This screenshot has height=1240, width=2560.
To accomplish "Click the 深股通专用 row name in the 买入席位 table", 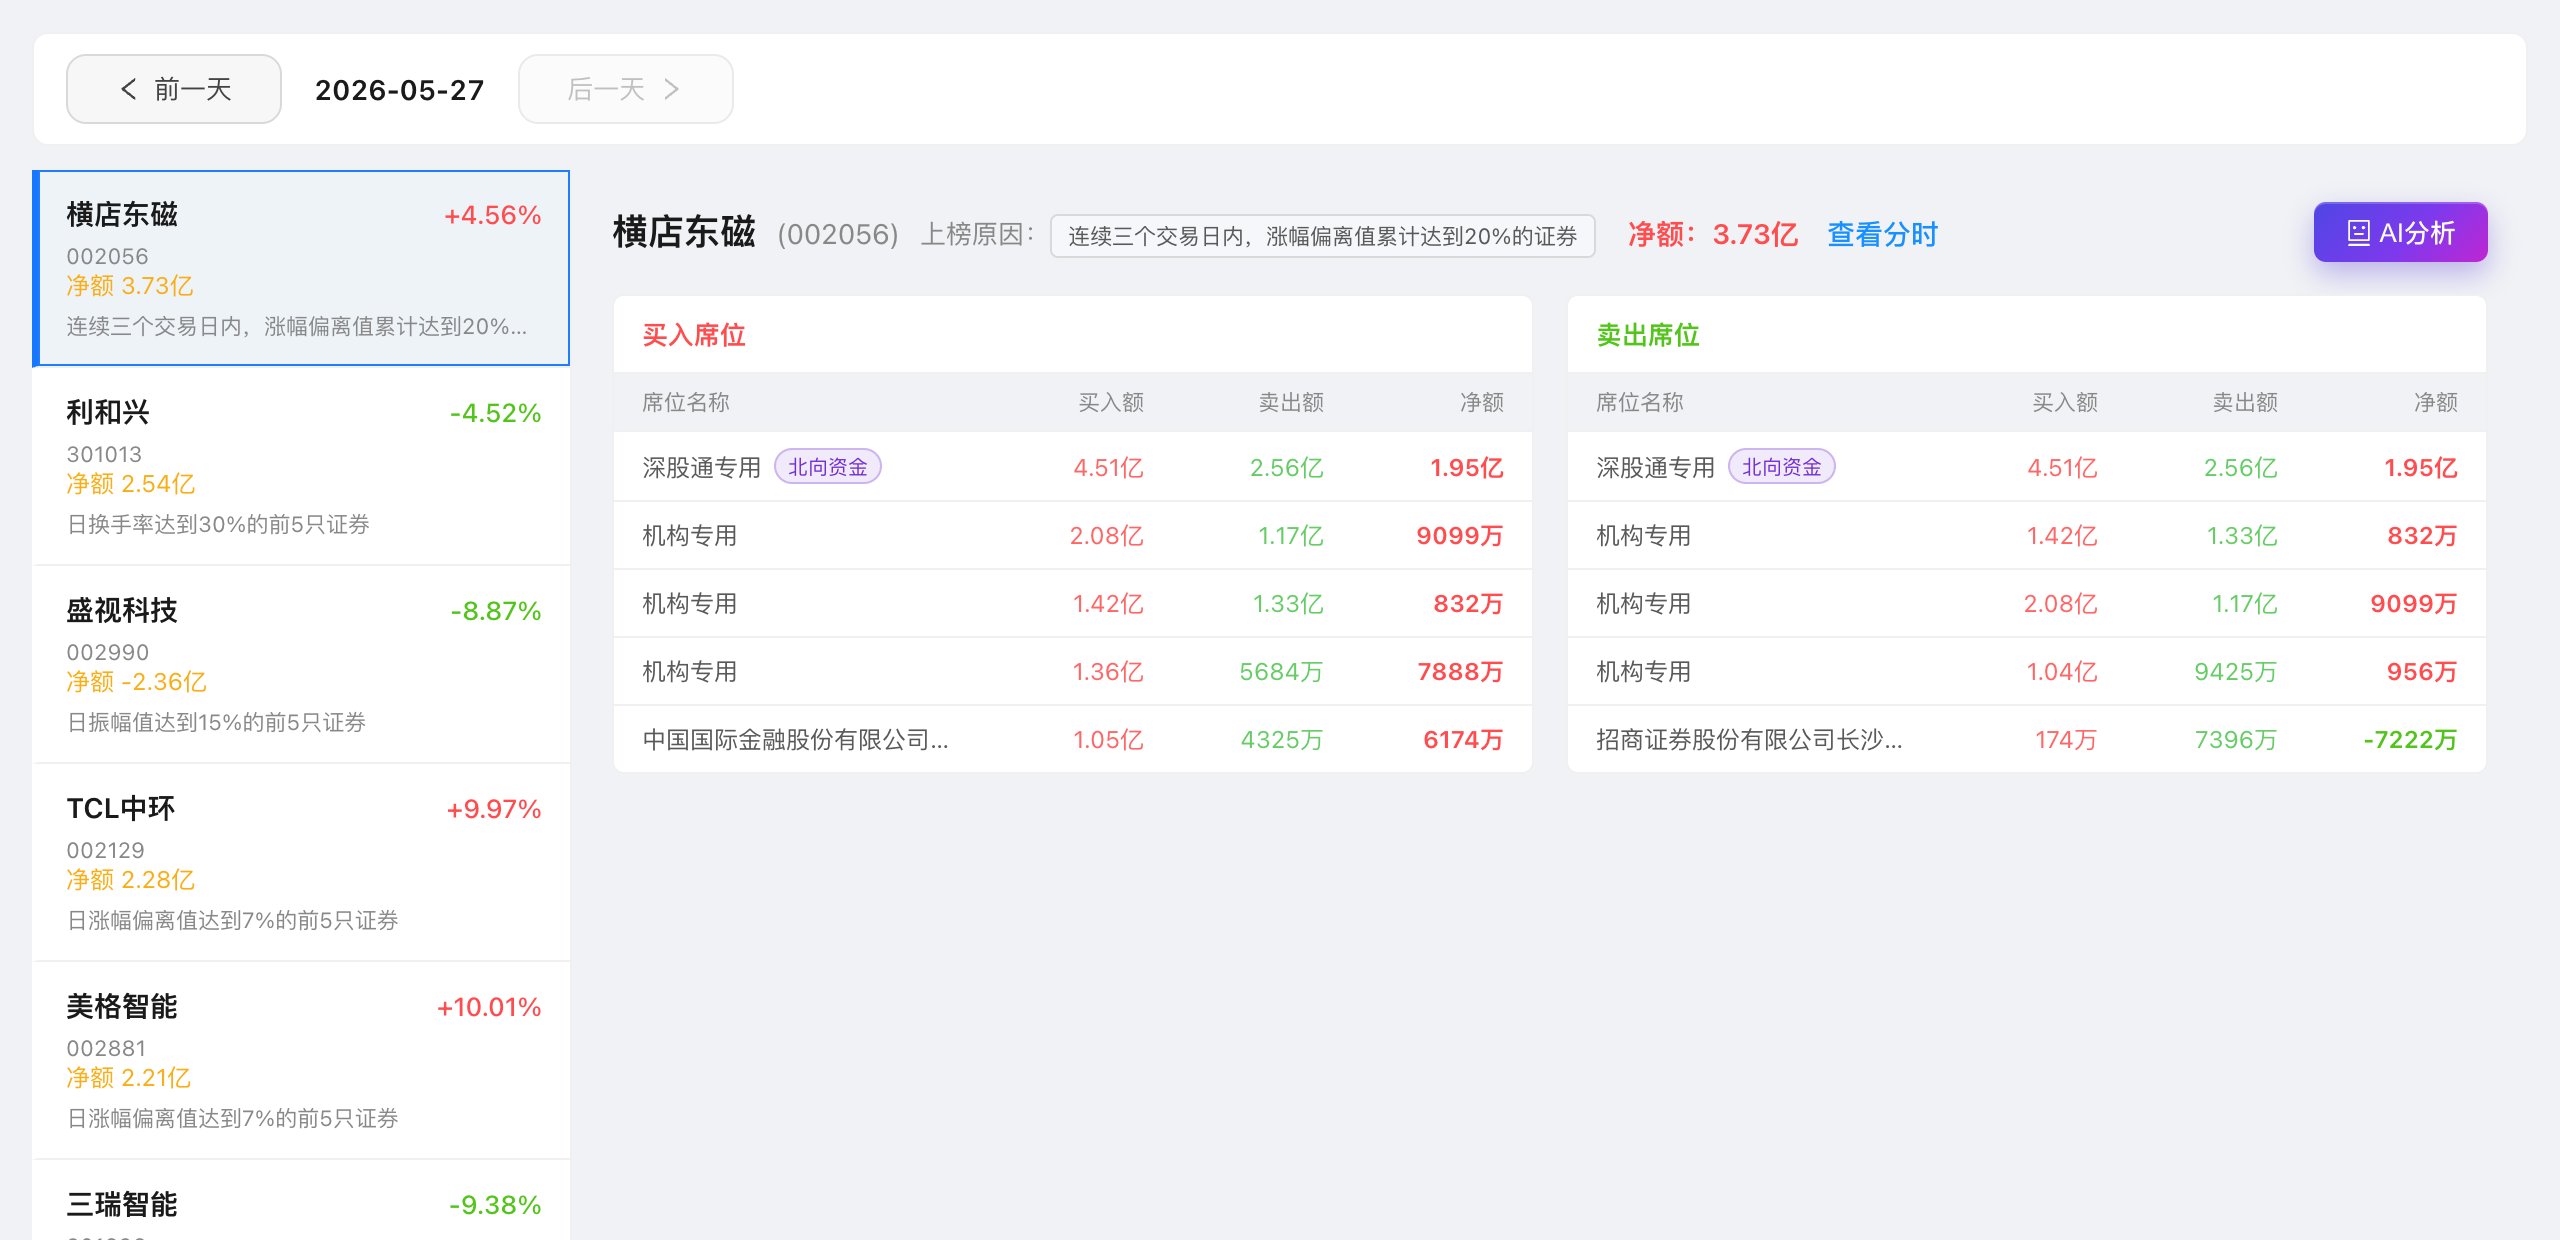I will pos(701,467).
